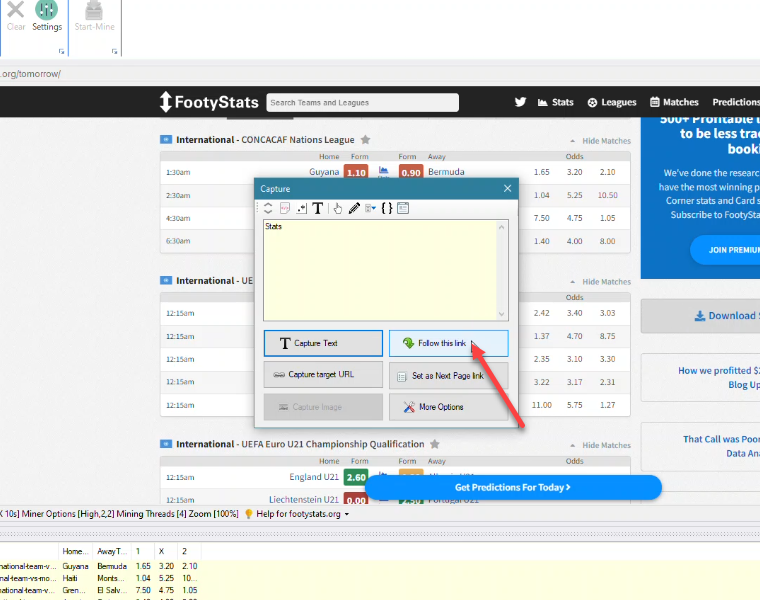Click the Search Teams and Leagues field
This screenshot has width=760, height=600.
(362, 102)
